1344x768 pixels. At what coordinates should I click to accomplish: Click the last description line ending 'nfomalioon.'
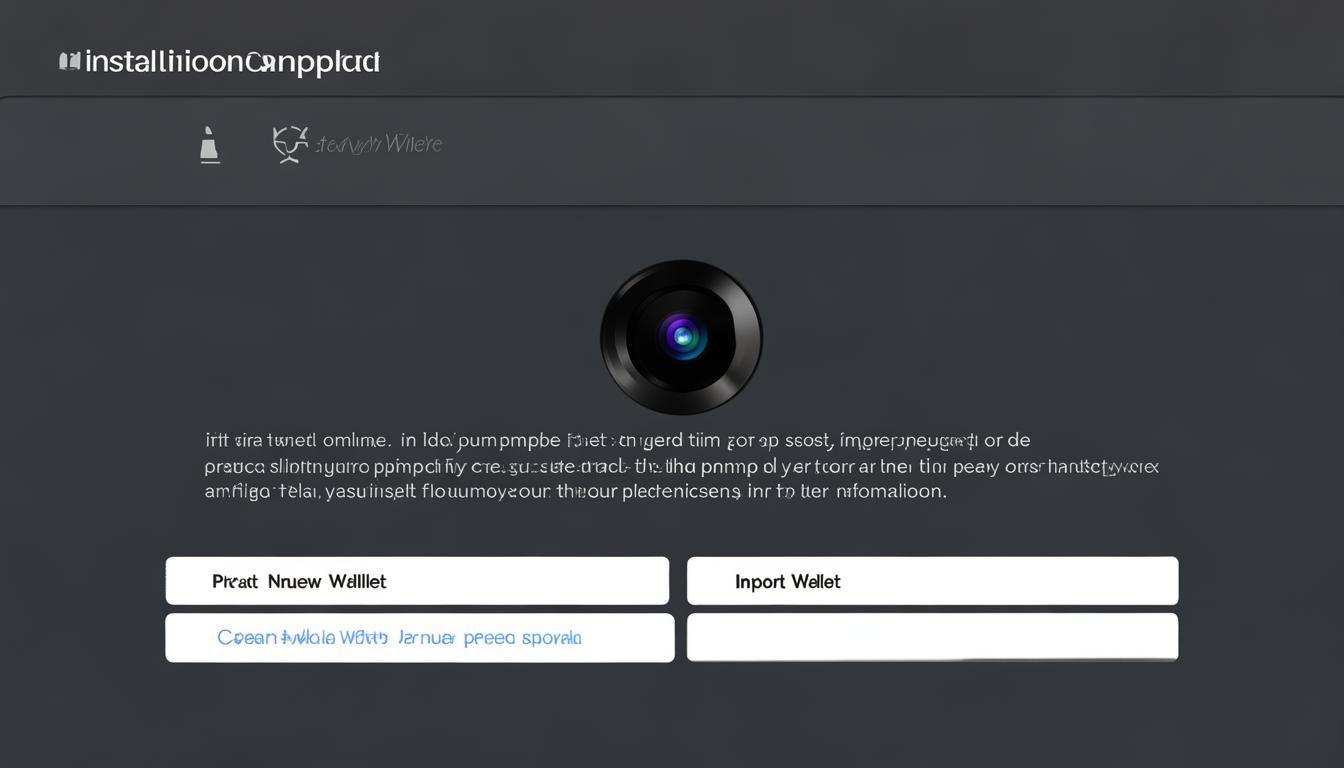(575, 491)
